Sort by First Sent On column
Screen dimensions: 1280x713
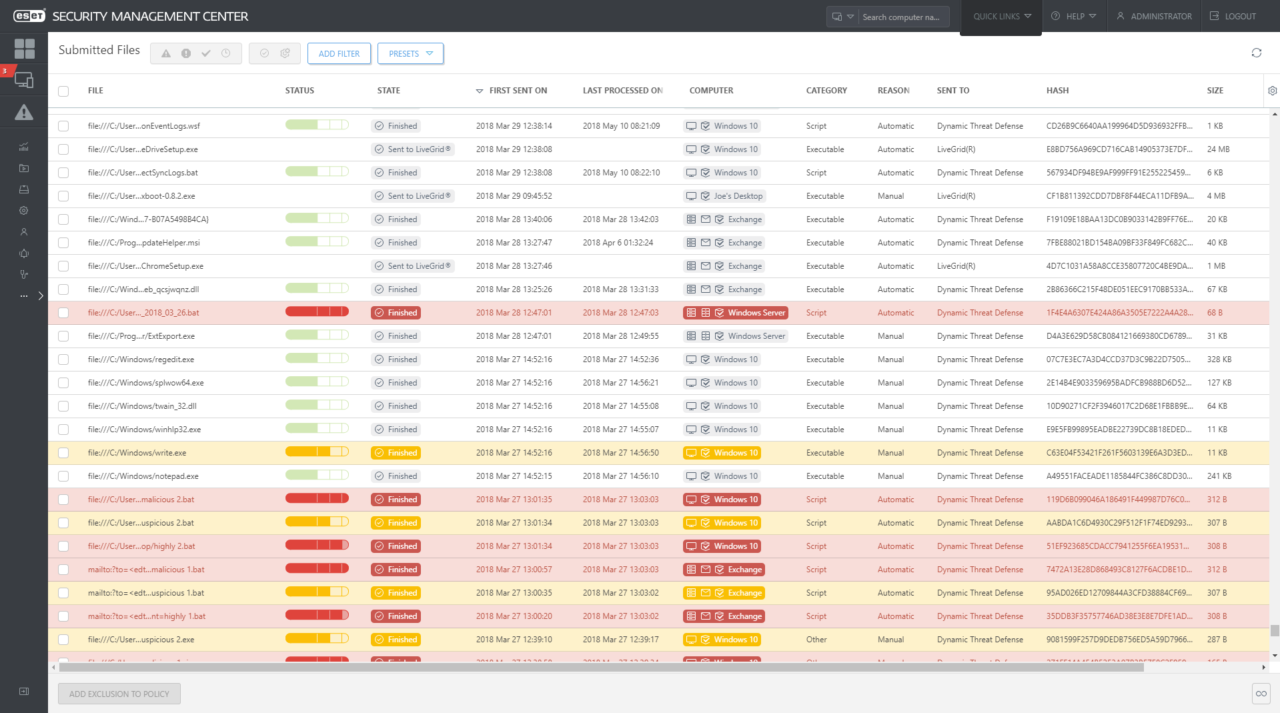[x=517, y=91]
